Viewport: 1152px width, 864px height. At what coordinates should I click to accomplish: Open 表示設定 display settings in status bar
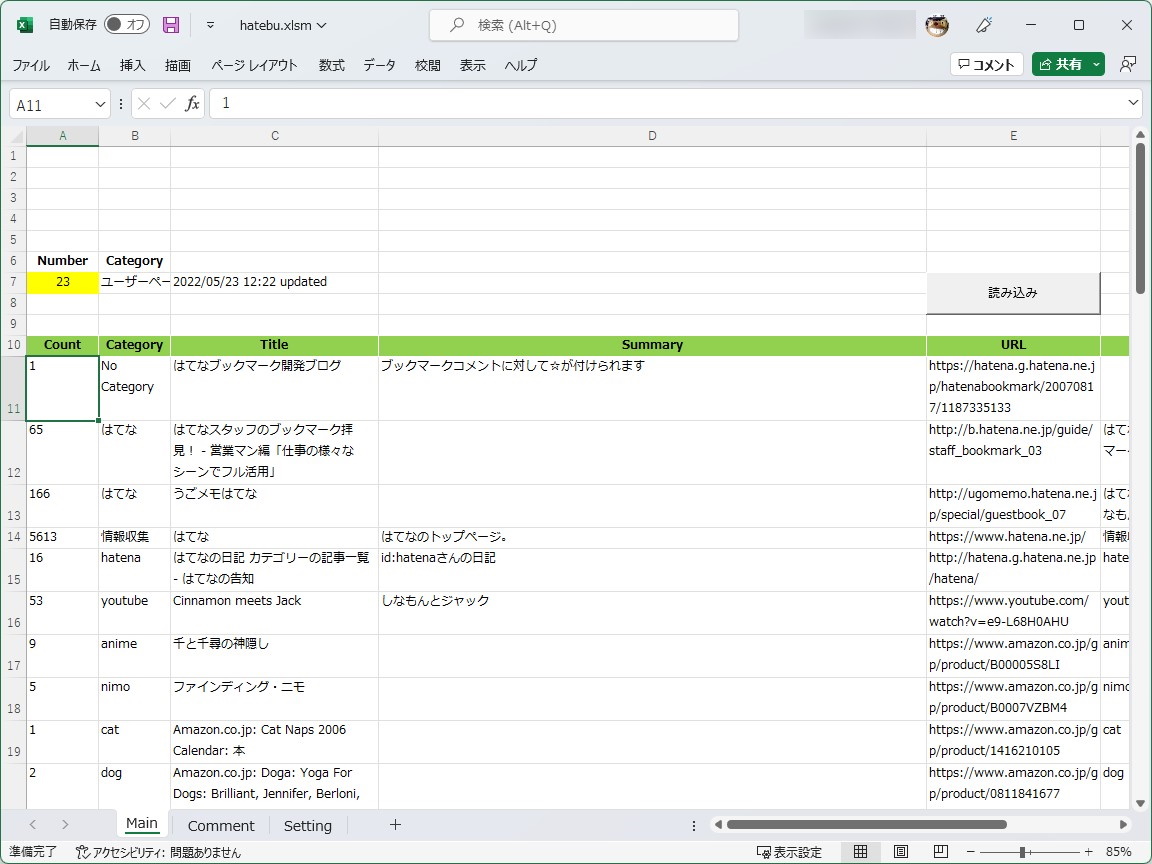[790, 852]
